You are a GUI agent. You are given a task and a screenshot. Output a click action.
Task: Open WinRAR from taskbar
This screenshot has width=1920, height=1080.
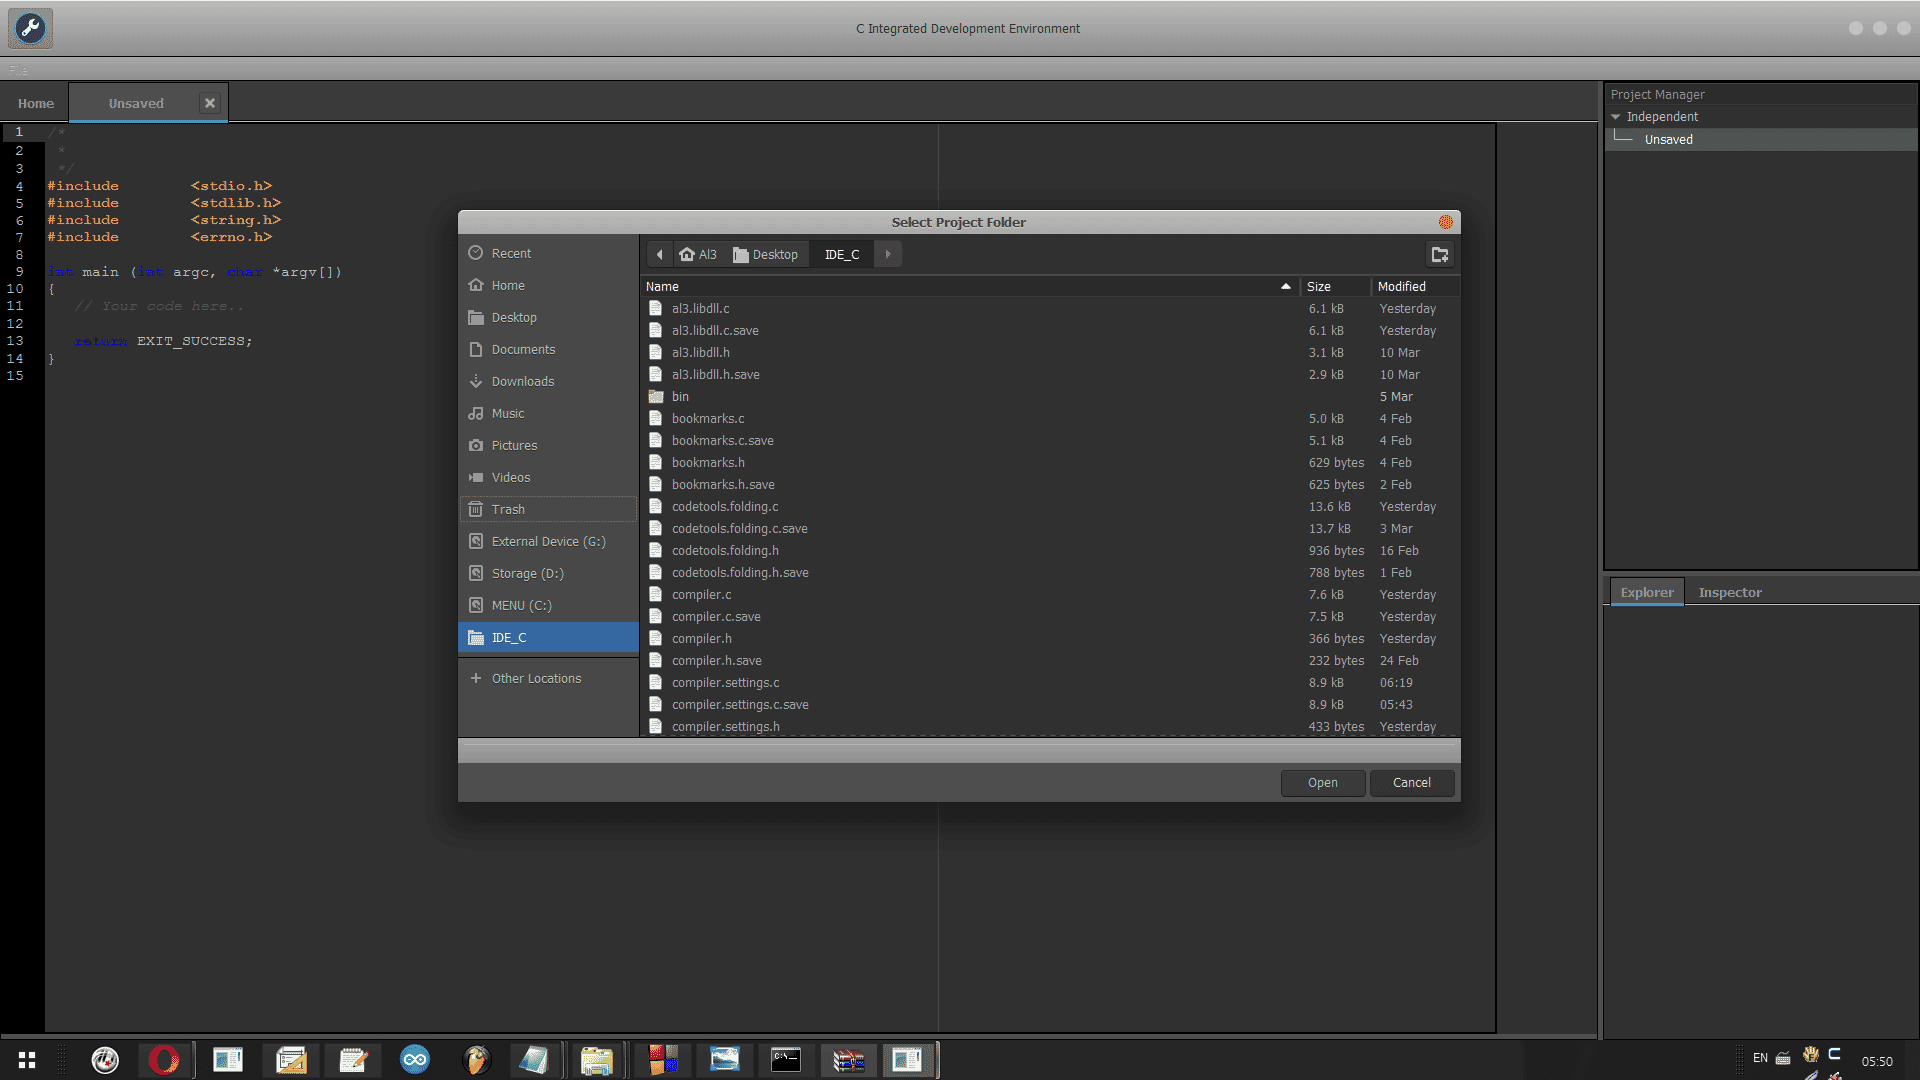coord(848,1060)
